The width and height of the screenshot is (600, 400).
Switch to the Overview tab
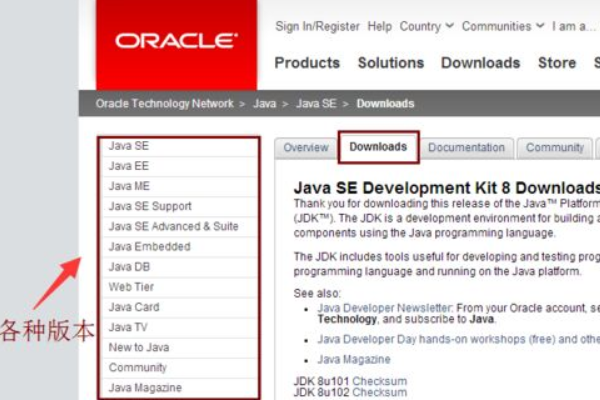pyautogui.click(x=306, y=148)
